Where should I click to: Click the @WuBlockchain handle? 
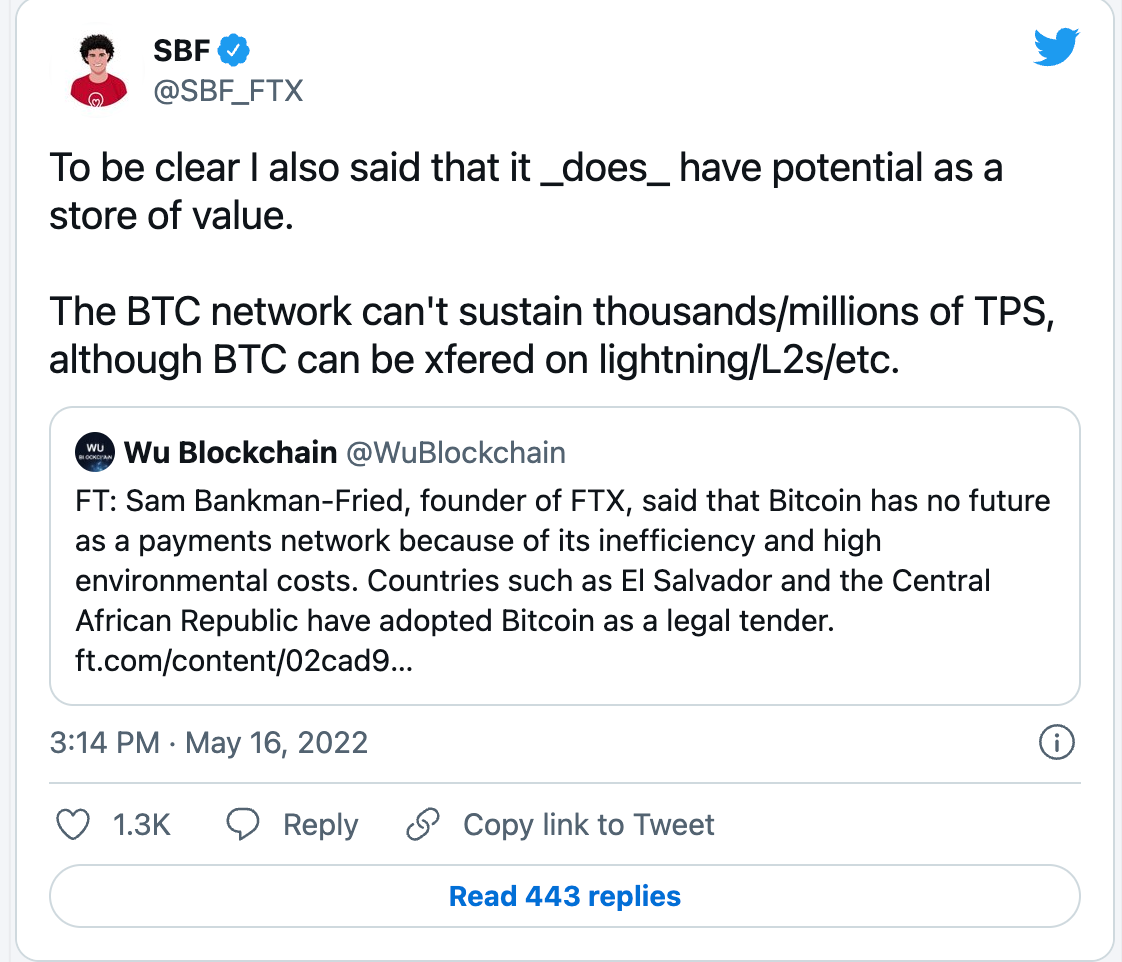tap(455, 453)
